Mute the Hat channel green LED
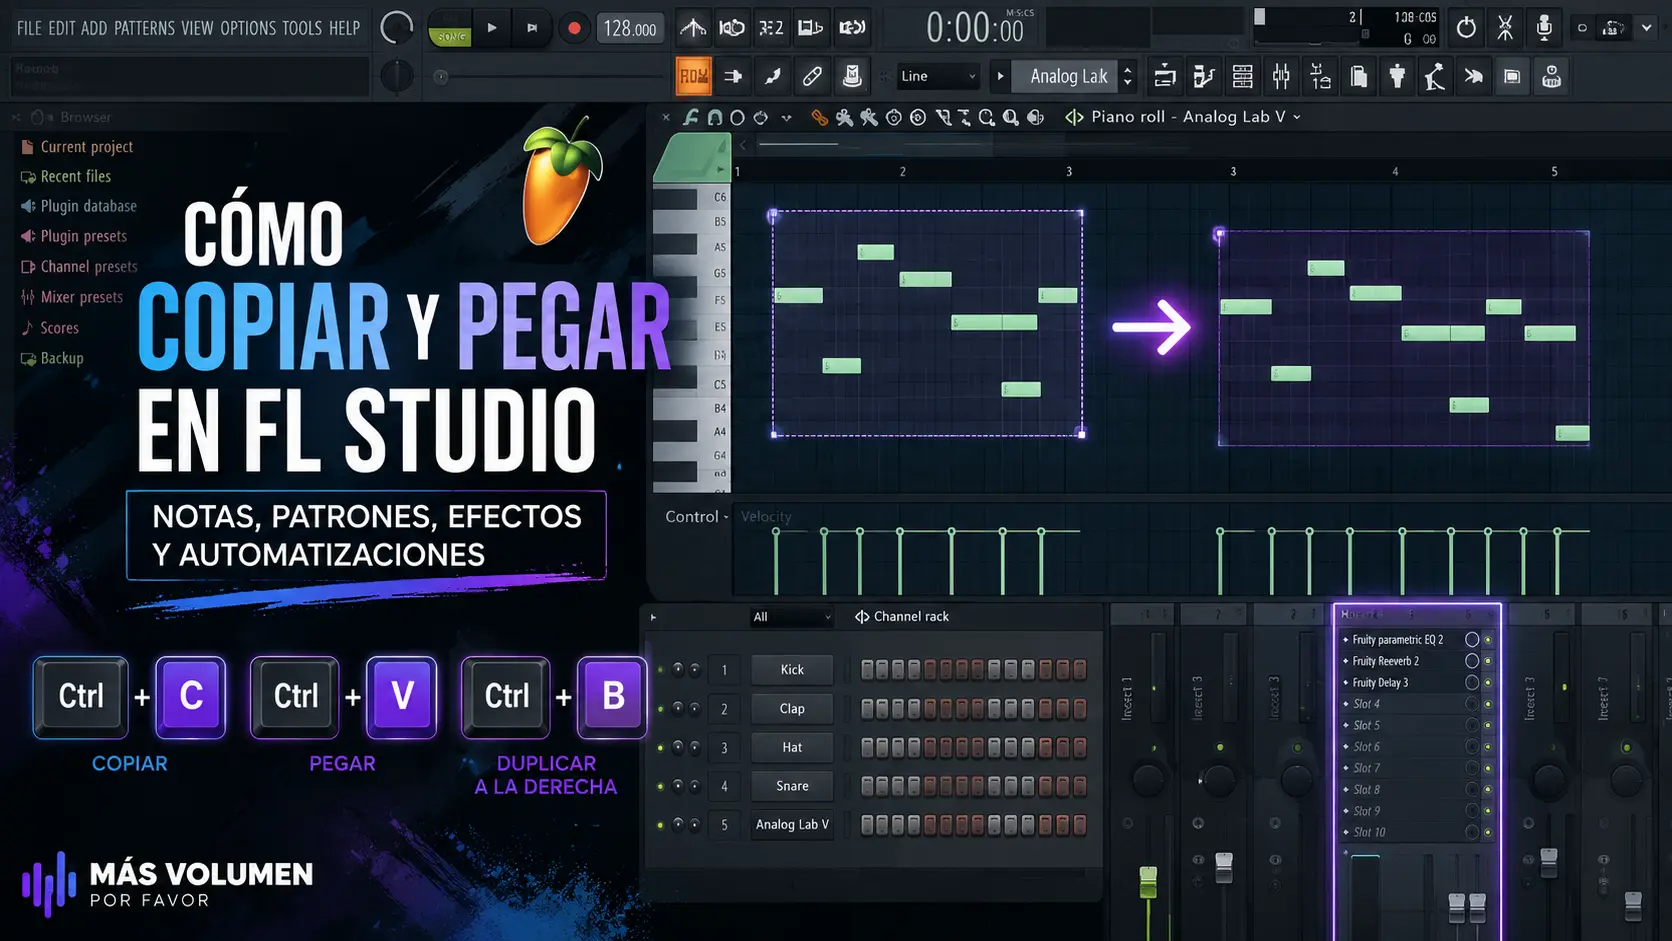 click(x=660, y=748)
